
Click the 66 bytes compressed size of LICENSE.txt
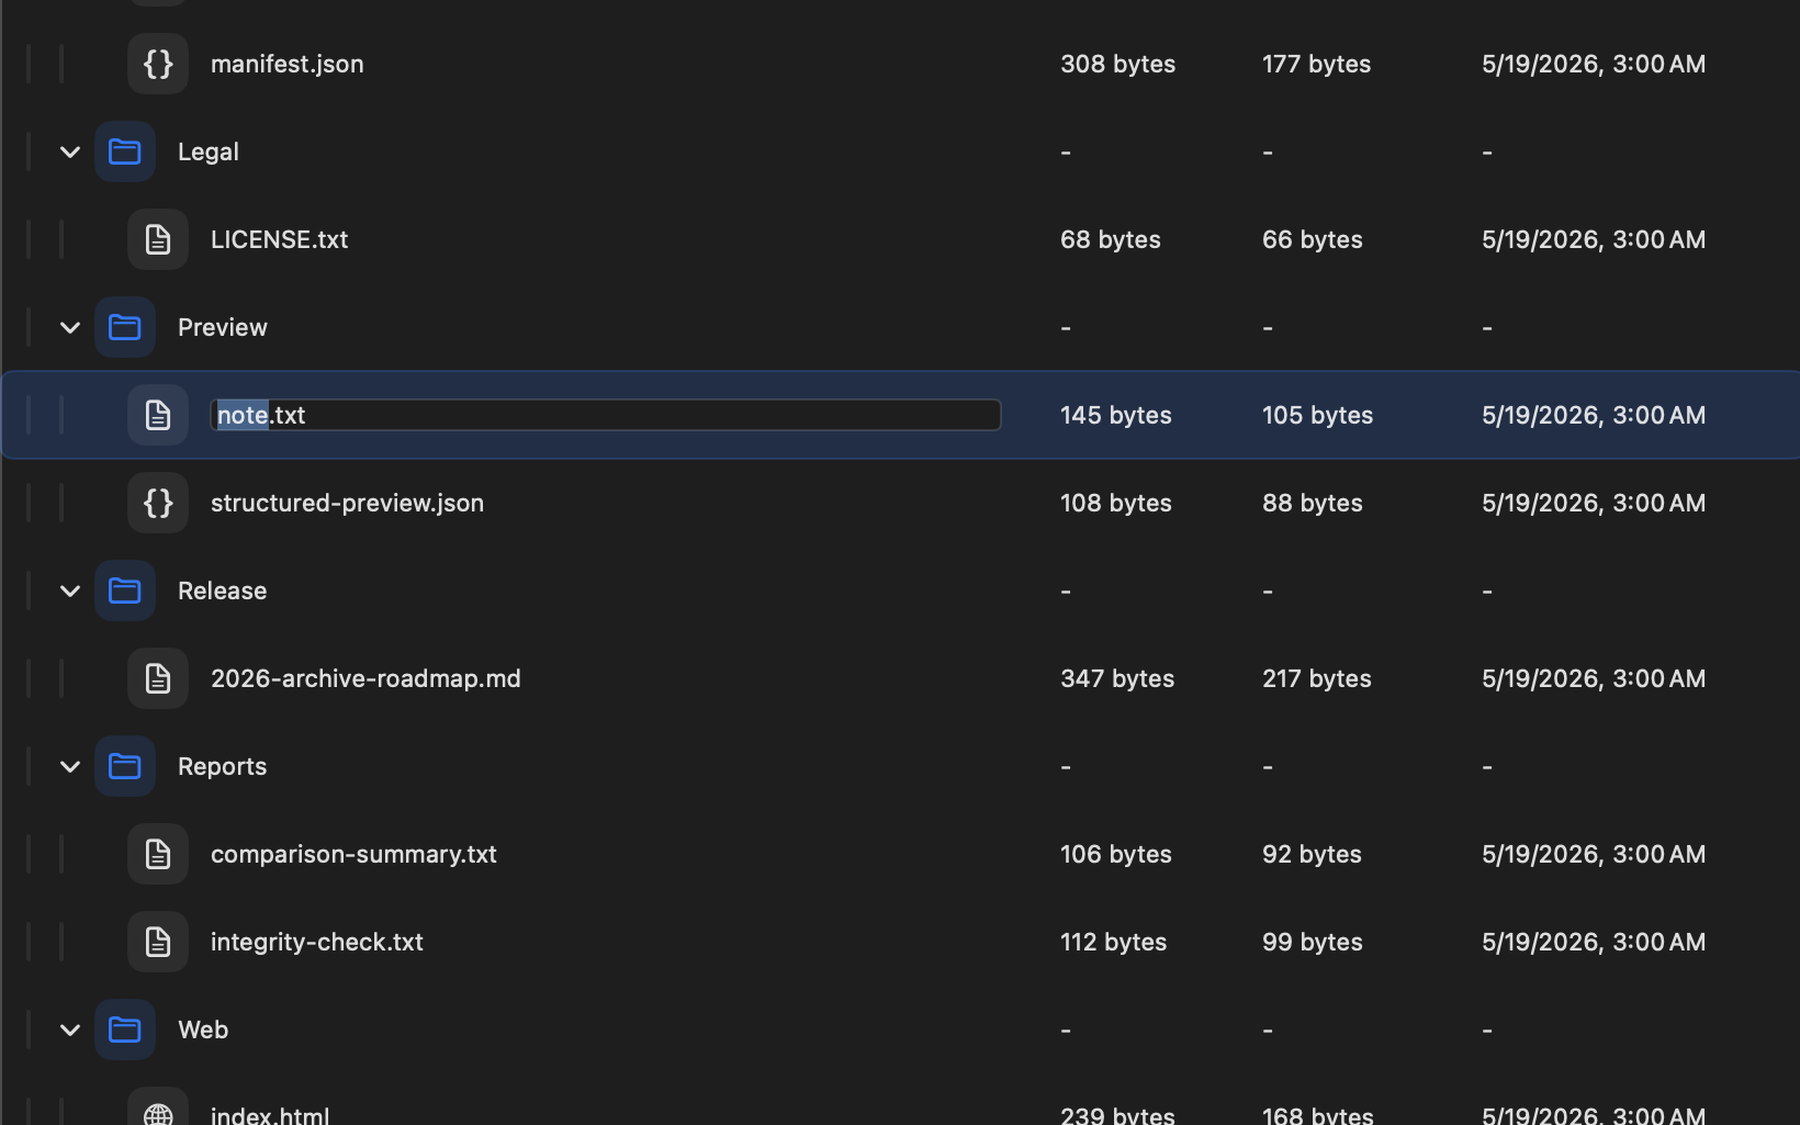(x=1312, y=240)
